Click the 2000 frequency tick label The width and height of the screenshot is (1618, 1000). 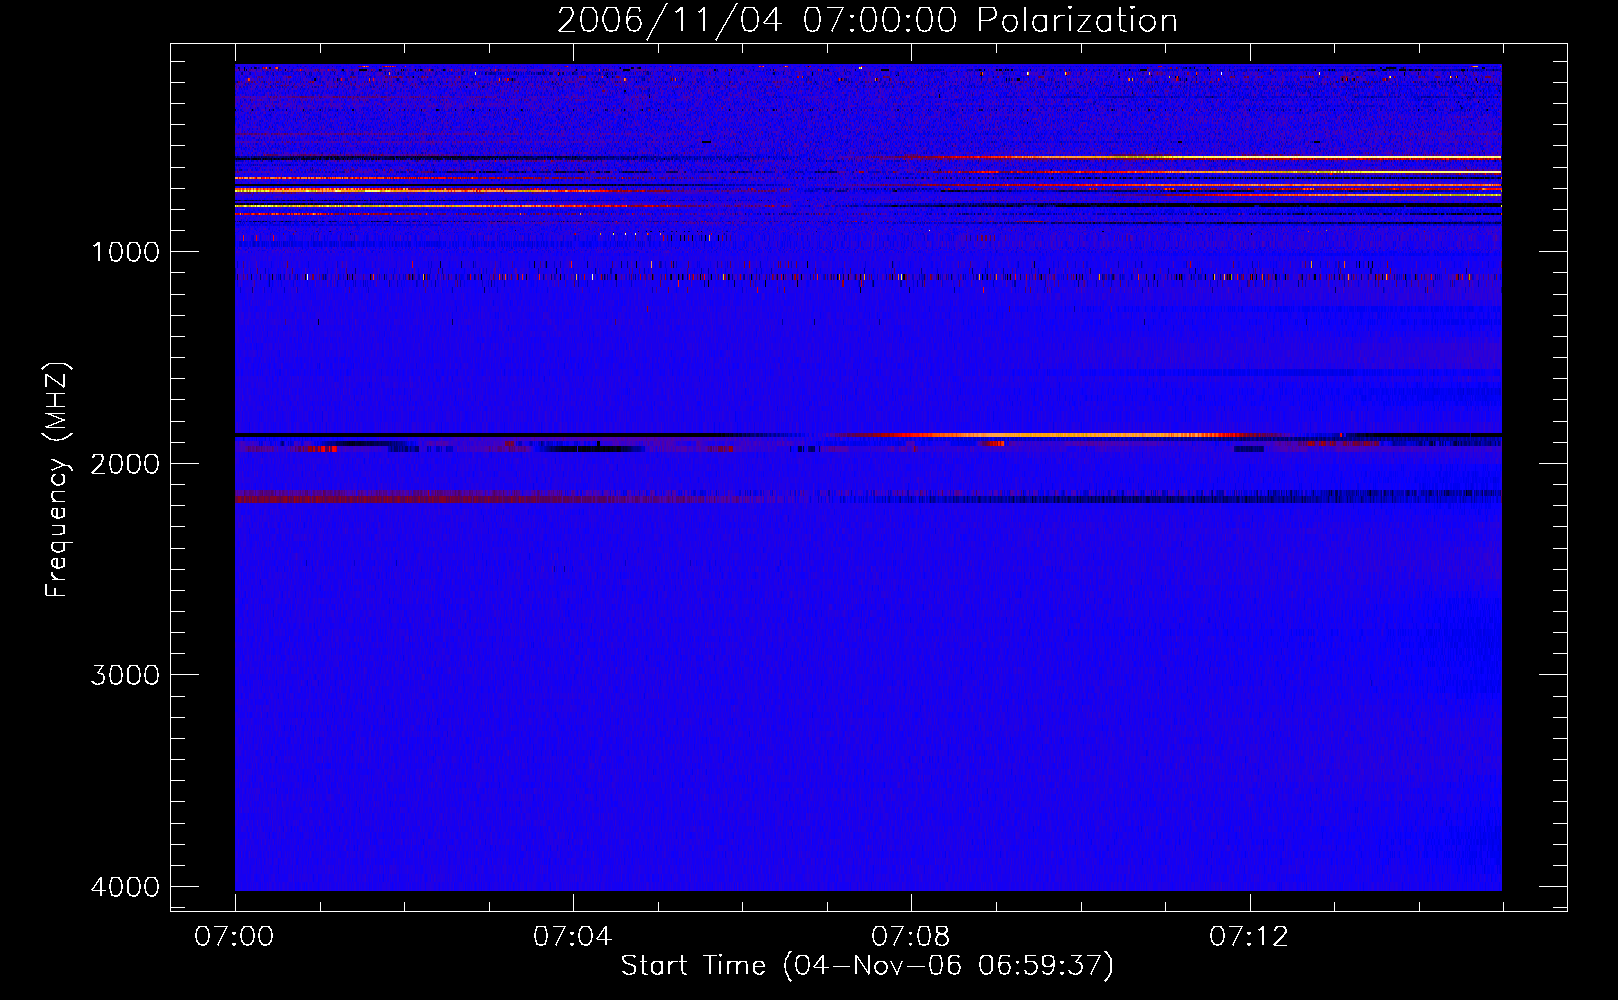[x=125, y=464]
